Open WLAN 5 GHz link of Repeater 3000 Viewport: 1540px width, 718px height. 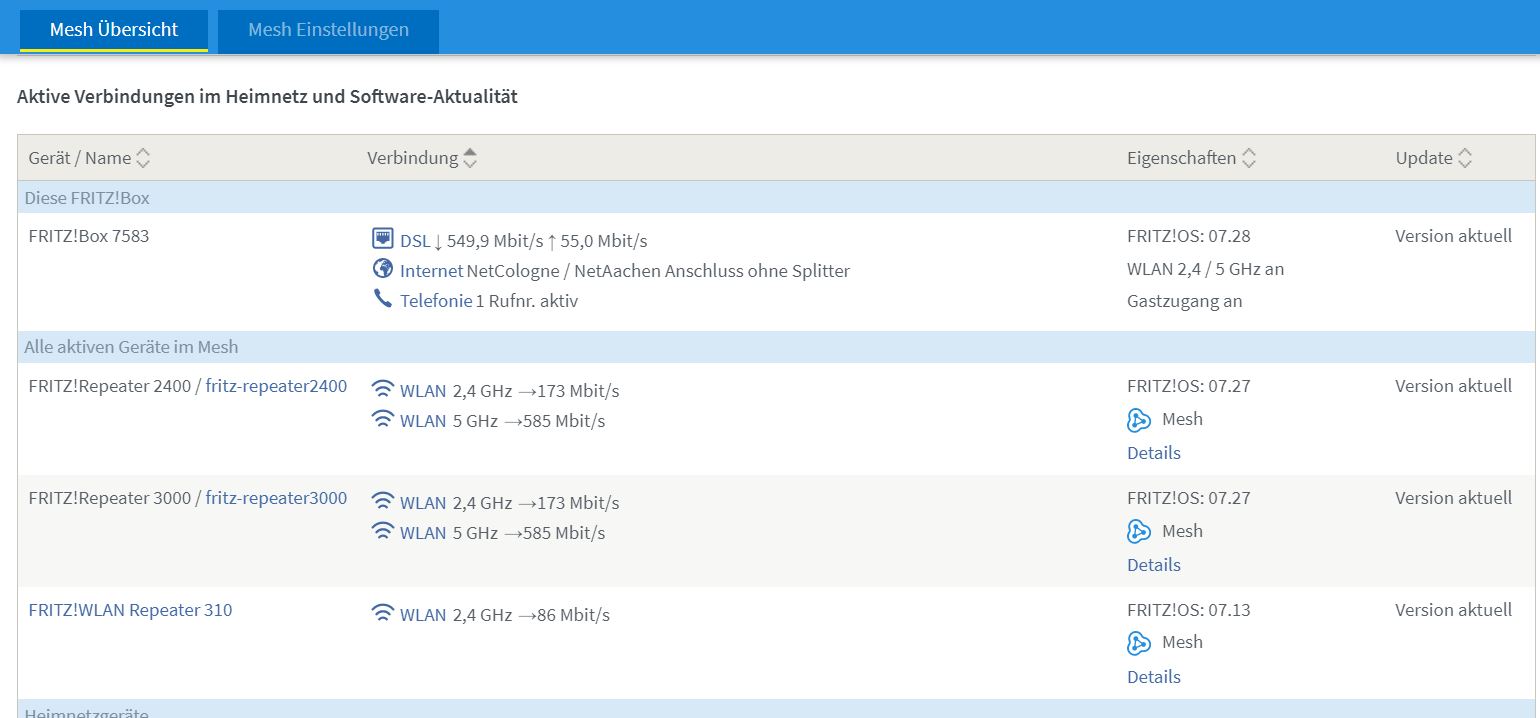click(423, 533)
